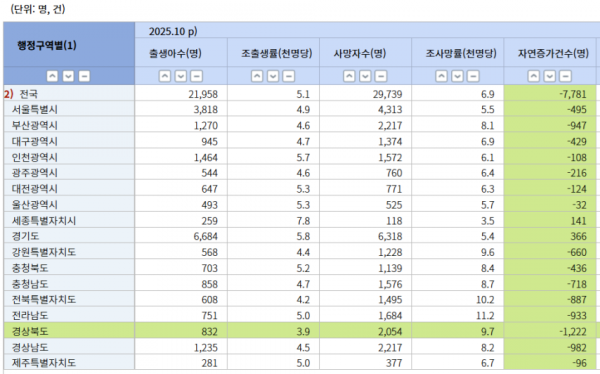Select the 광주광역시 row label
Image resolution: width=600 pixels, height=374 pixels.
tap(35, 173)
